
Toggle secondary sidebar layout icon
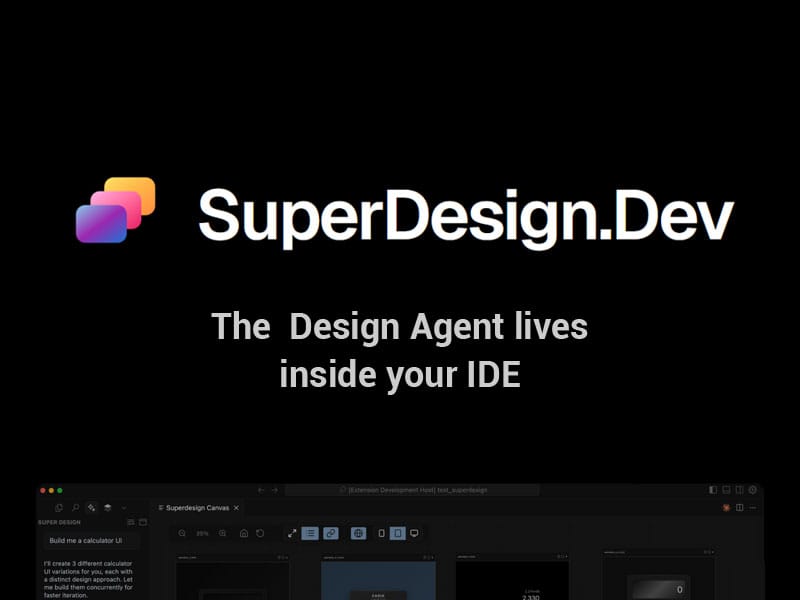[739, 490]
